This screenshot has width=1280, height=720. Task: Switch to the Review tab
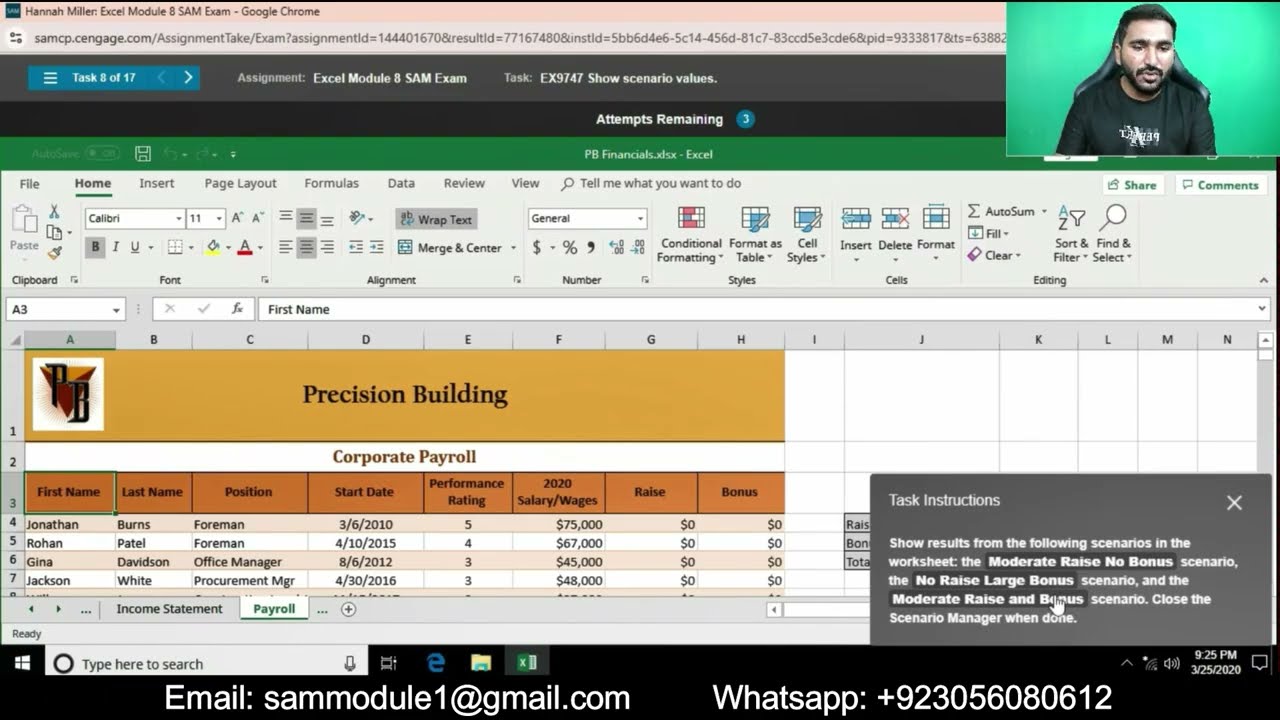tap(464, 183)
